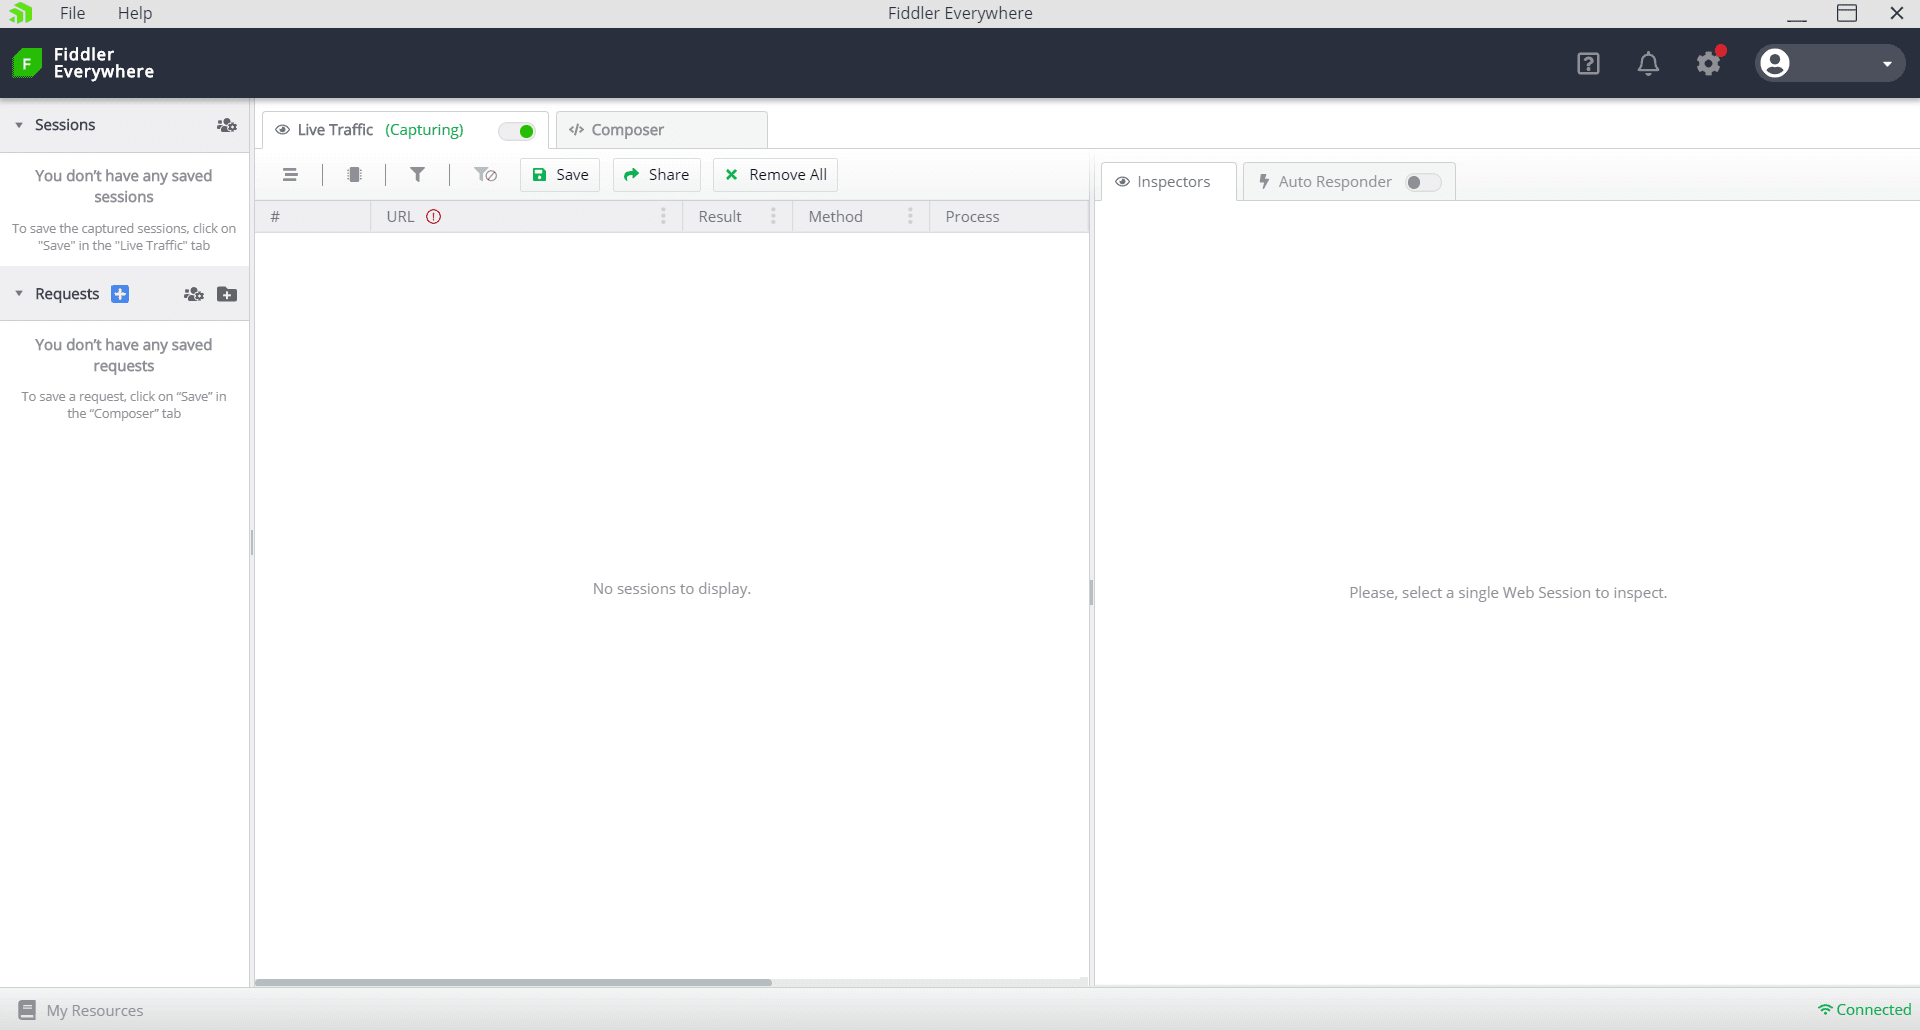
Task: Maximize the Fiddler Everywhere window
Action: tap(1847, 13)
